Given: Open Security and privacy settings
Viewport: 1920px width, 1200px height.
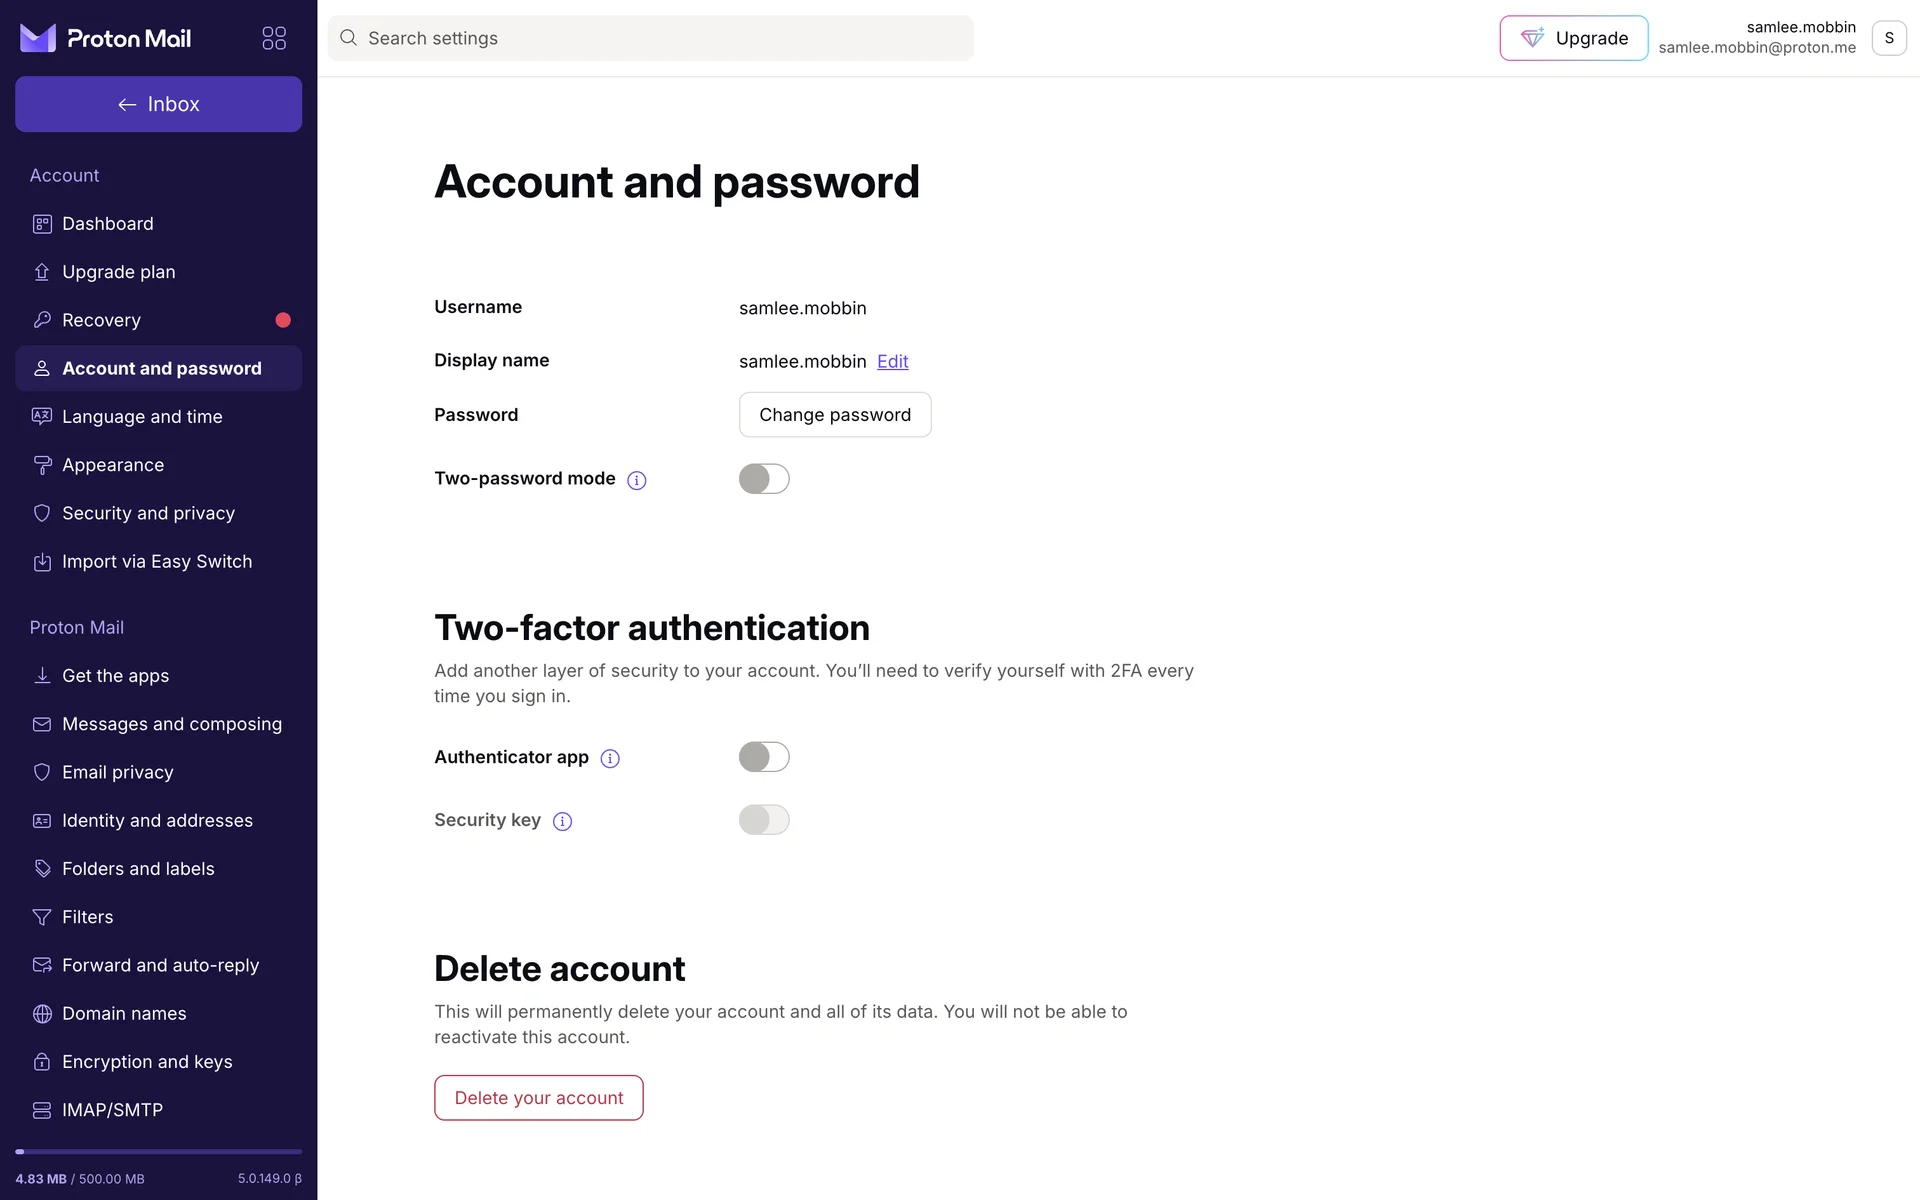Looking at the screenshot, I should [x=148, y=513].
